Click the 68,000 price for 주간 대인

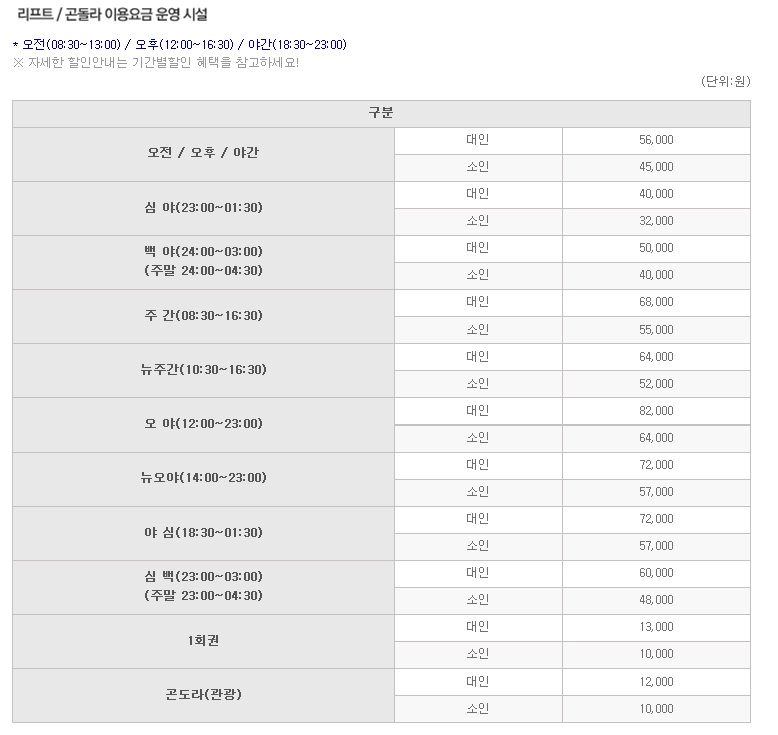pyautogui.click(x=656, y=302)
